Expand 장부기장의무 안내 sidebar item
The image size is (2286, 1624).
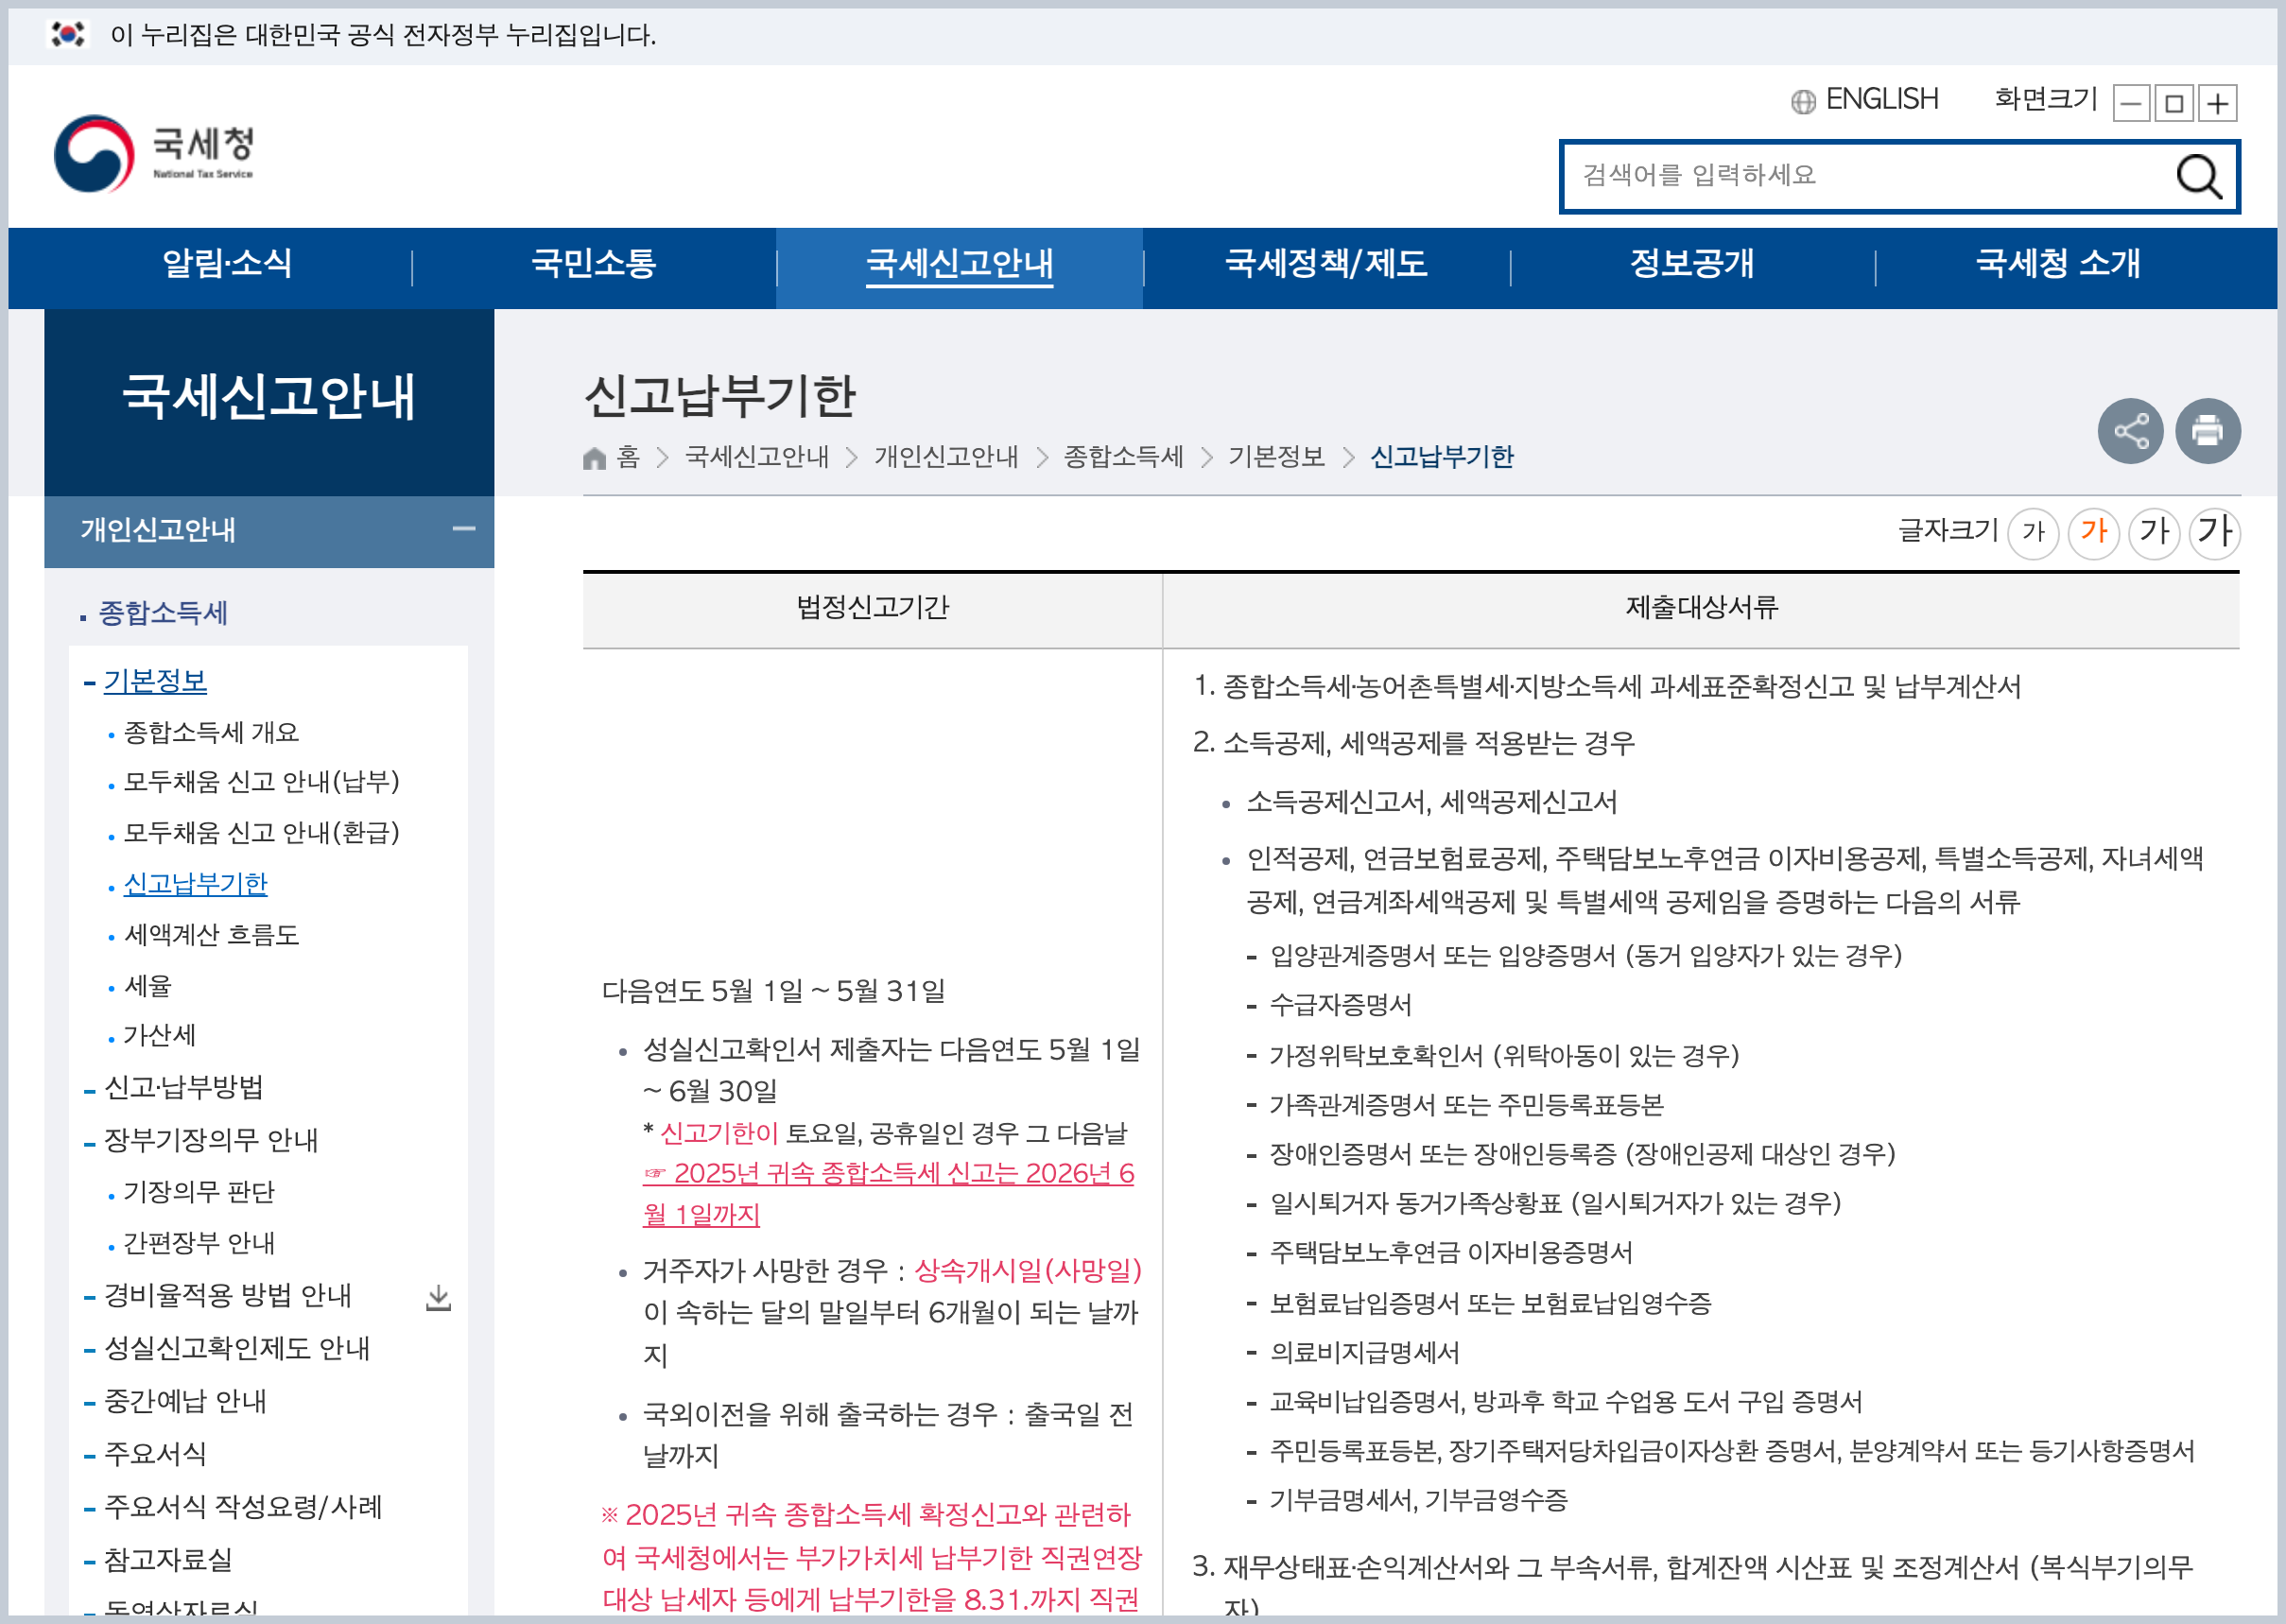click(x=211, y=1140)
